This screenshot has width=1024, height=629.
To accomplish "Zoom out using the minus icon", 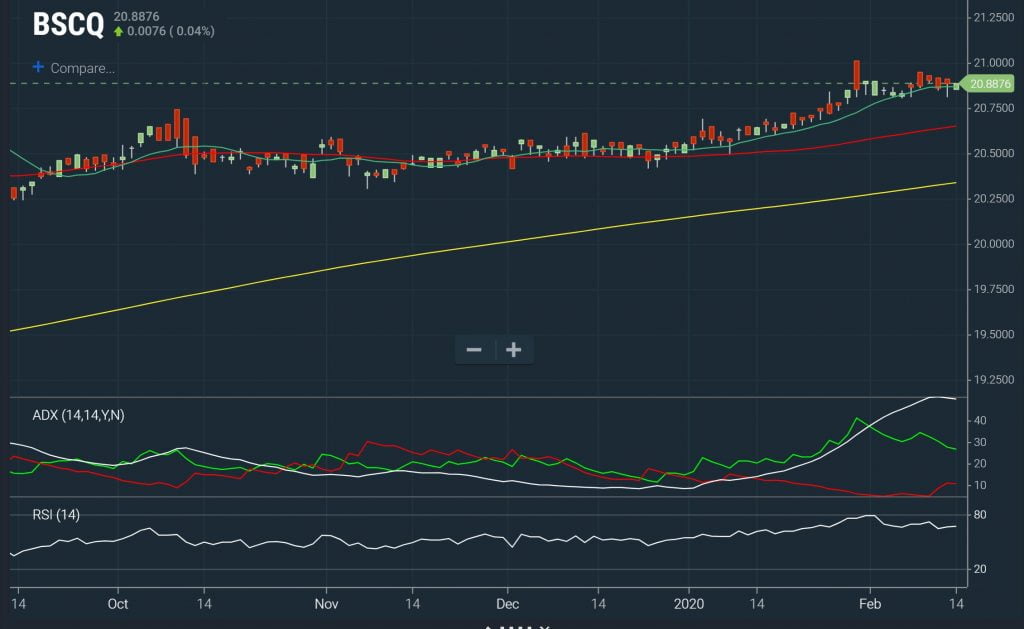I will pos(474,349).
